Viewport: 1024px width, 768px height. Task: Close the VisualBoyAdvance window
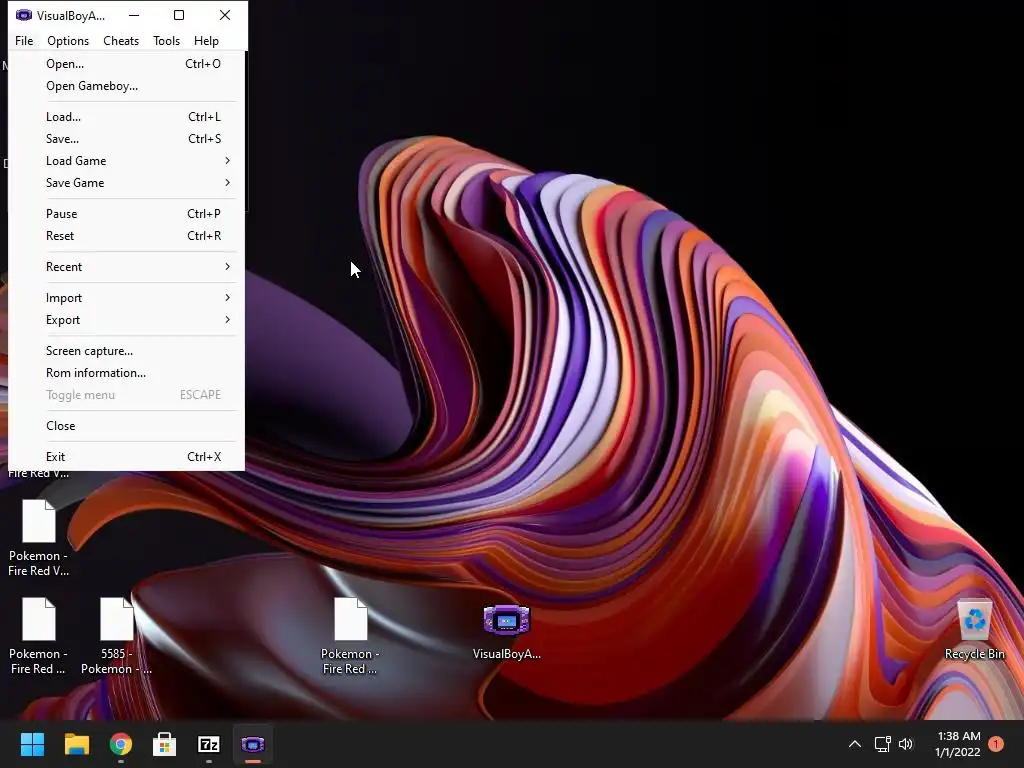click(225, 15)
